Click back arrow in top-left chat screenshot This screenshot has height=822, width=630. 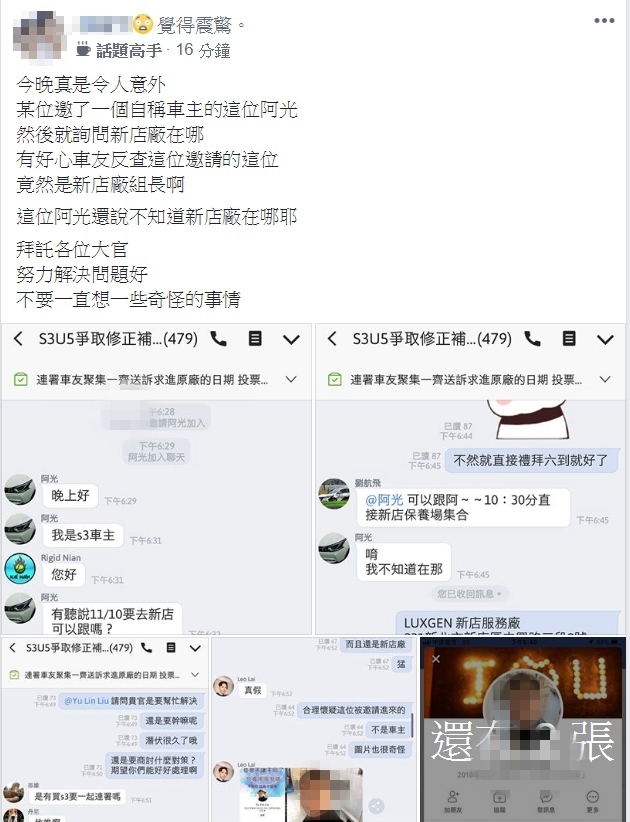(18, 339)
